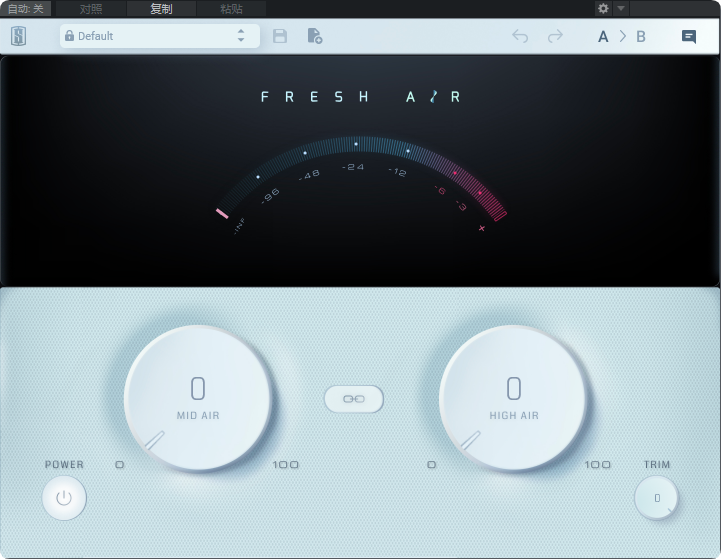Redo the change with the right arrow
Image resolution: width=721 pixels, height=559 pixels.
click(x=555, y=36)
